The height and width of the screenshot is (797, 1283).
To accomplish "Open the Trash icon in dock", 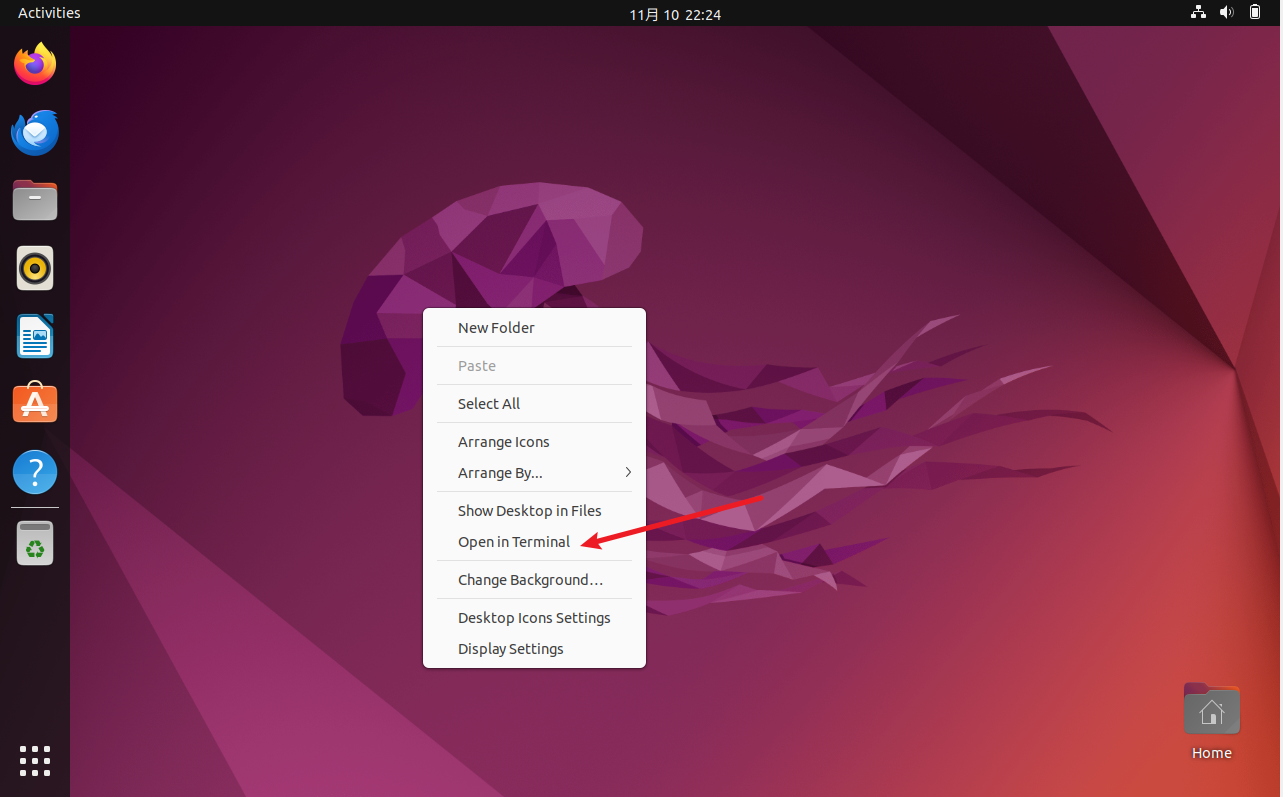I will coord(35,544).
